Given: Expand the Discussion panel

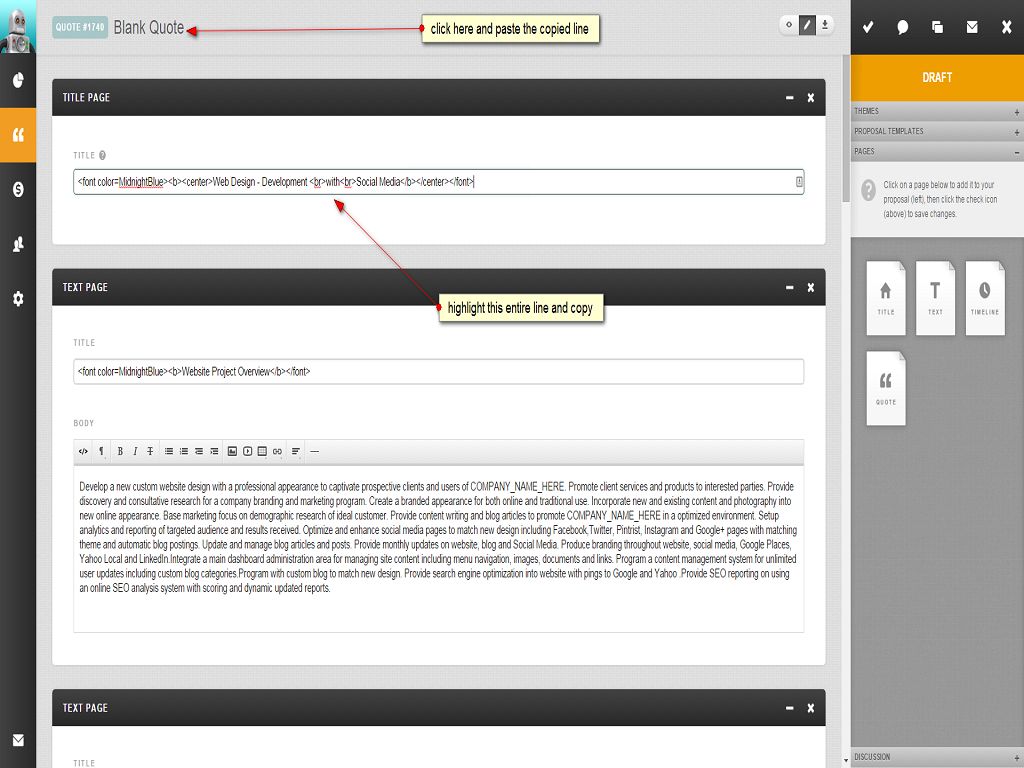Looking at the screenshot, I should (x=937, y=757).
